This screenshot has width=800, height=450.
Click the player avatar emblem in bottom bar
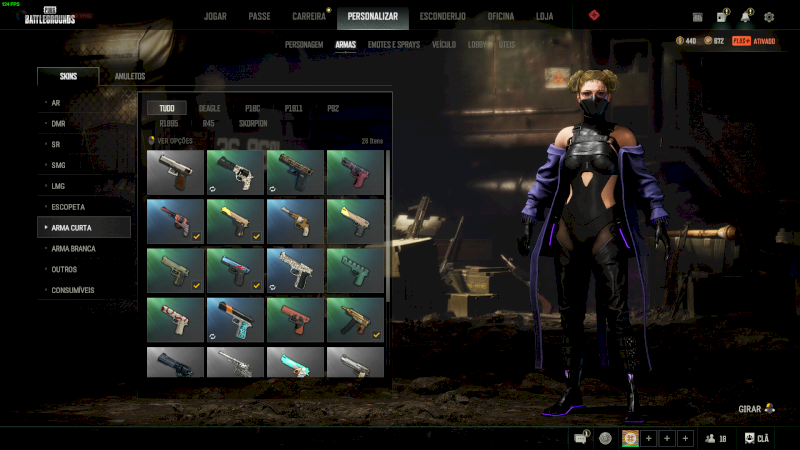coord(630,438)
